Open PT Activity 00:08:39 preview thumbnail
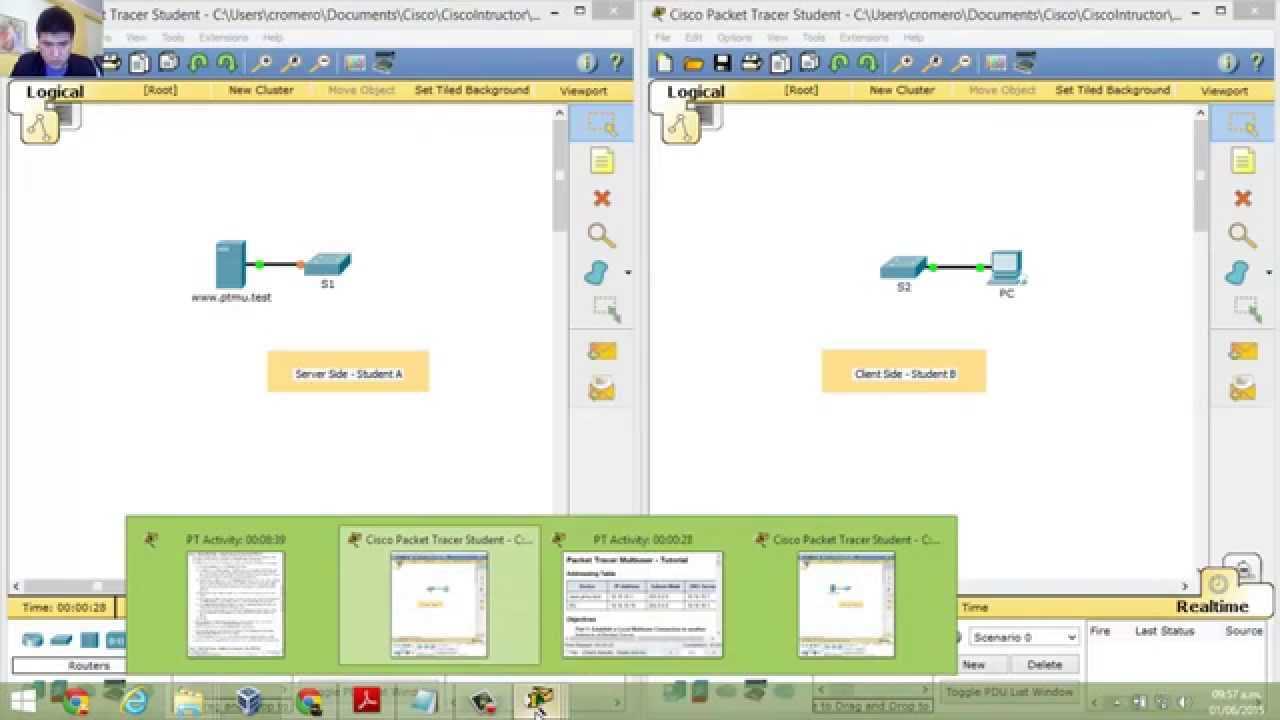The height and width of the screenshot is (720, 1280). tap(236, 604)
